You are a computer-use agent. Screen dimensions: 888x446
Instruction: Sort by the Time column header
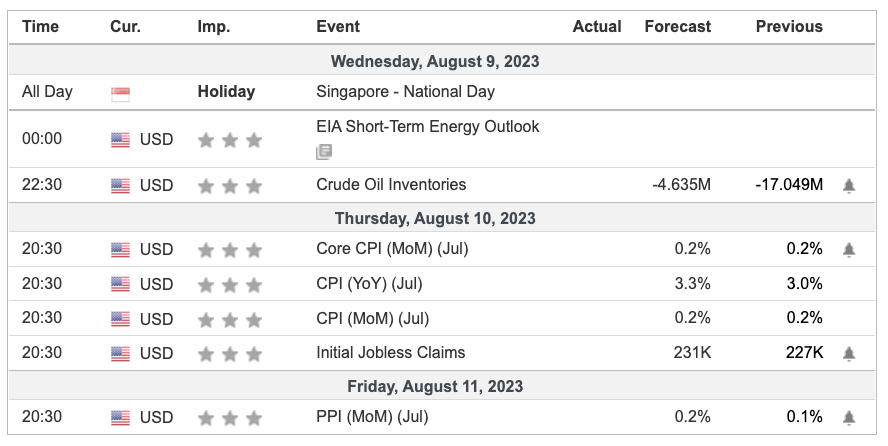coord(41,27)
